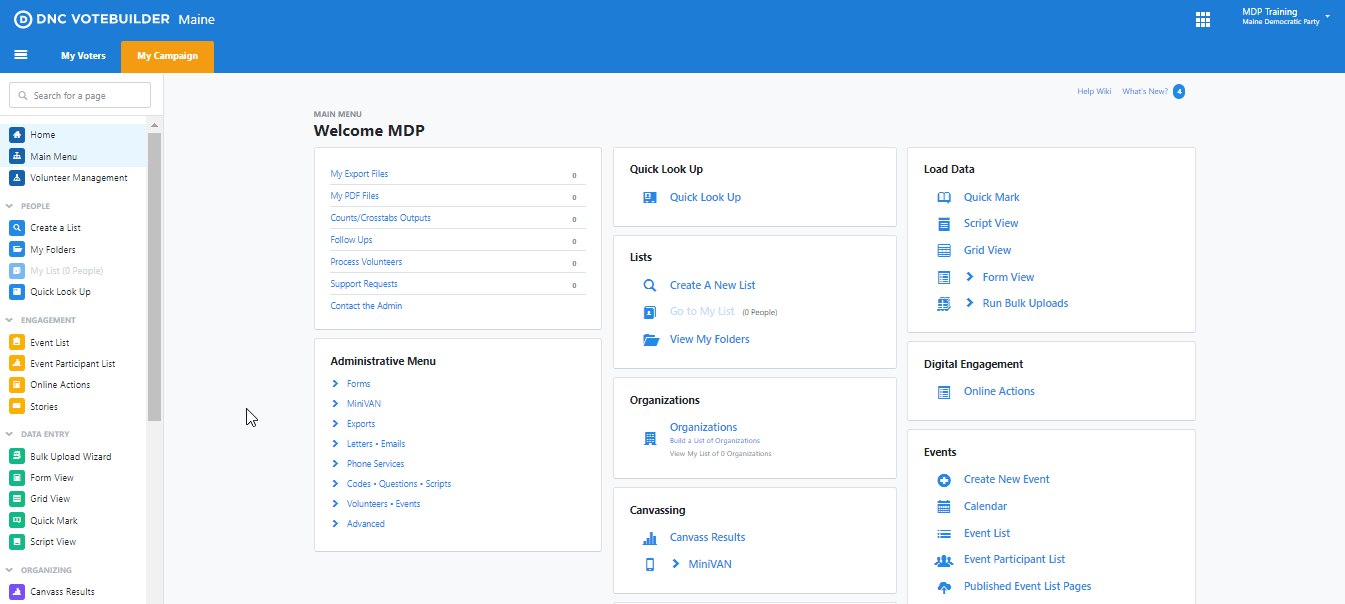Viewport: 1345px width, 604px height.
Task: Click the Organizations building icon
Action: click(x=650, y=438)
